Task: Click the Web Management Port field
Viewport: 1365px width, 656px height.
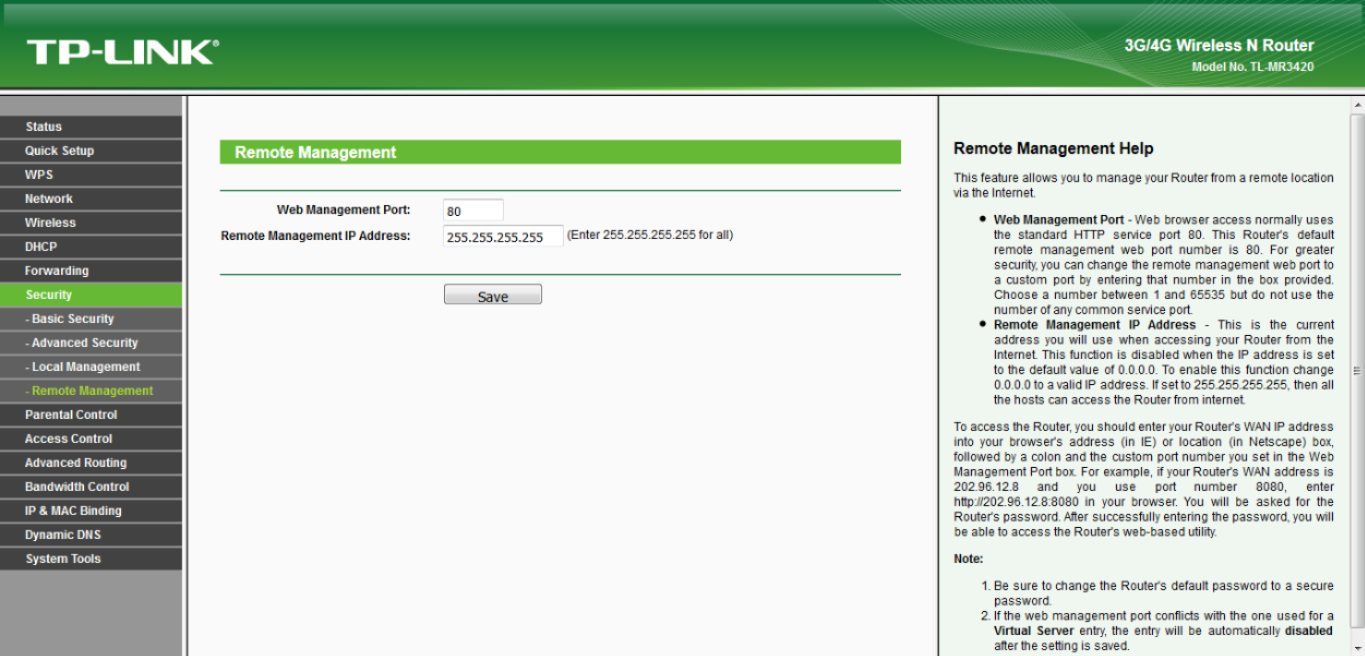Action: tap(473, 211)
